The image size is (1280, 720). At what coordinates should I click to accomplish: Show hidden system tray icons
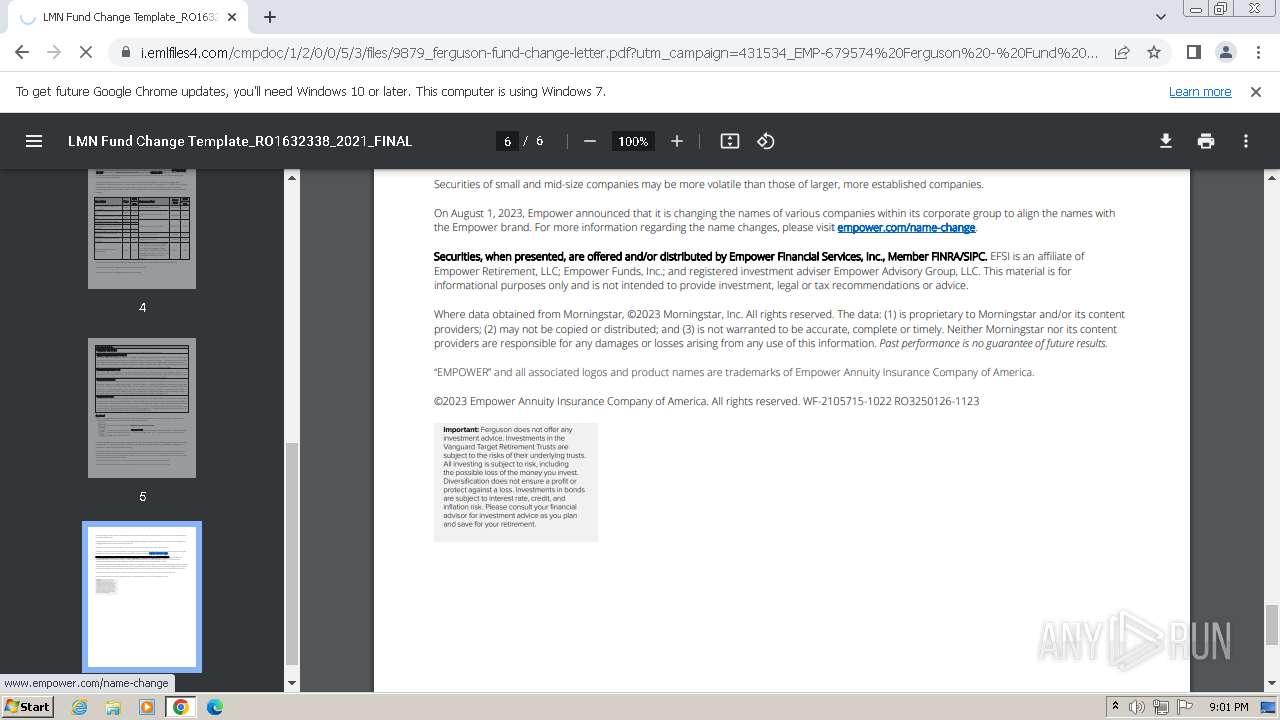click(x=1115, y=707)
